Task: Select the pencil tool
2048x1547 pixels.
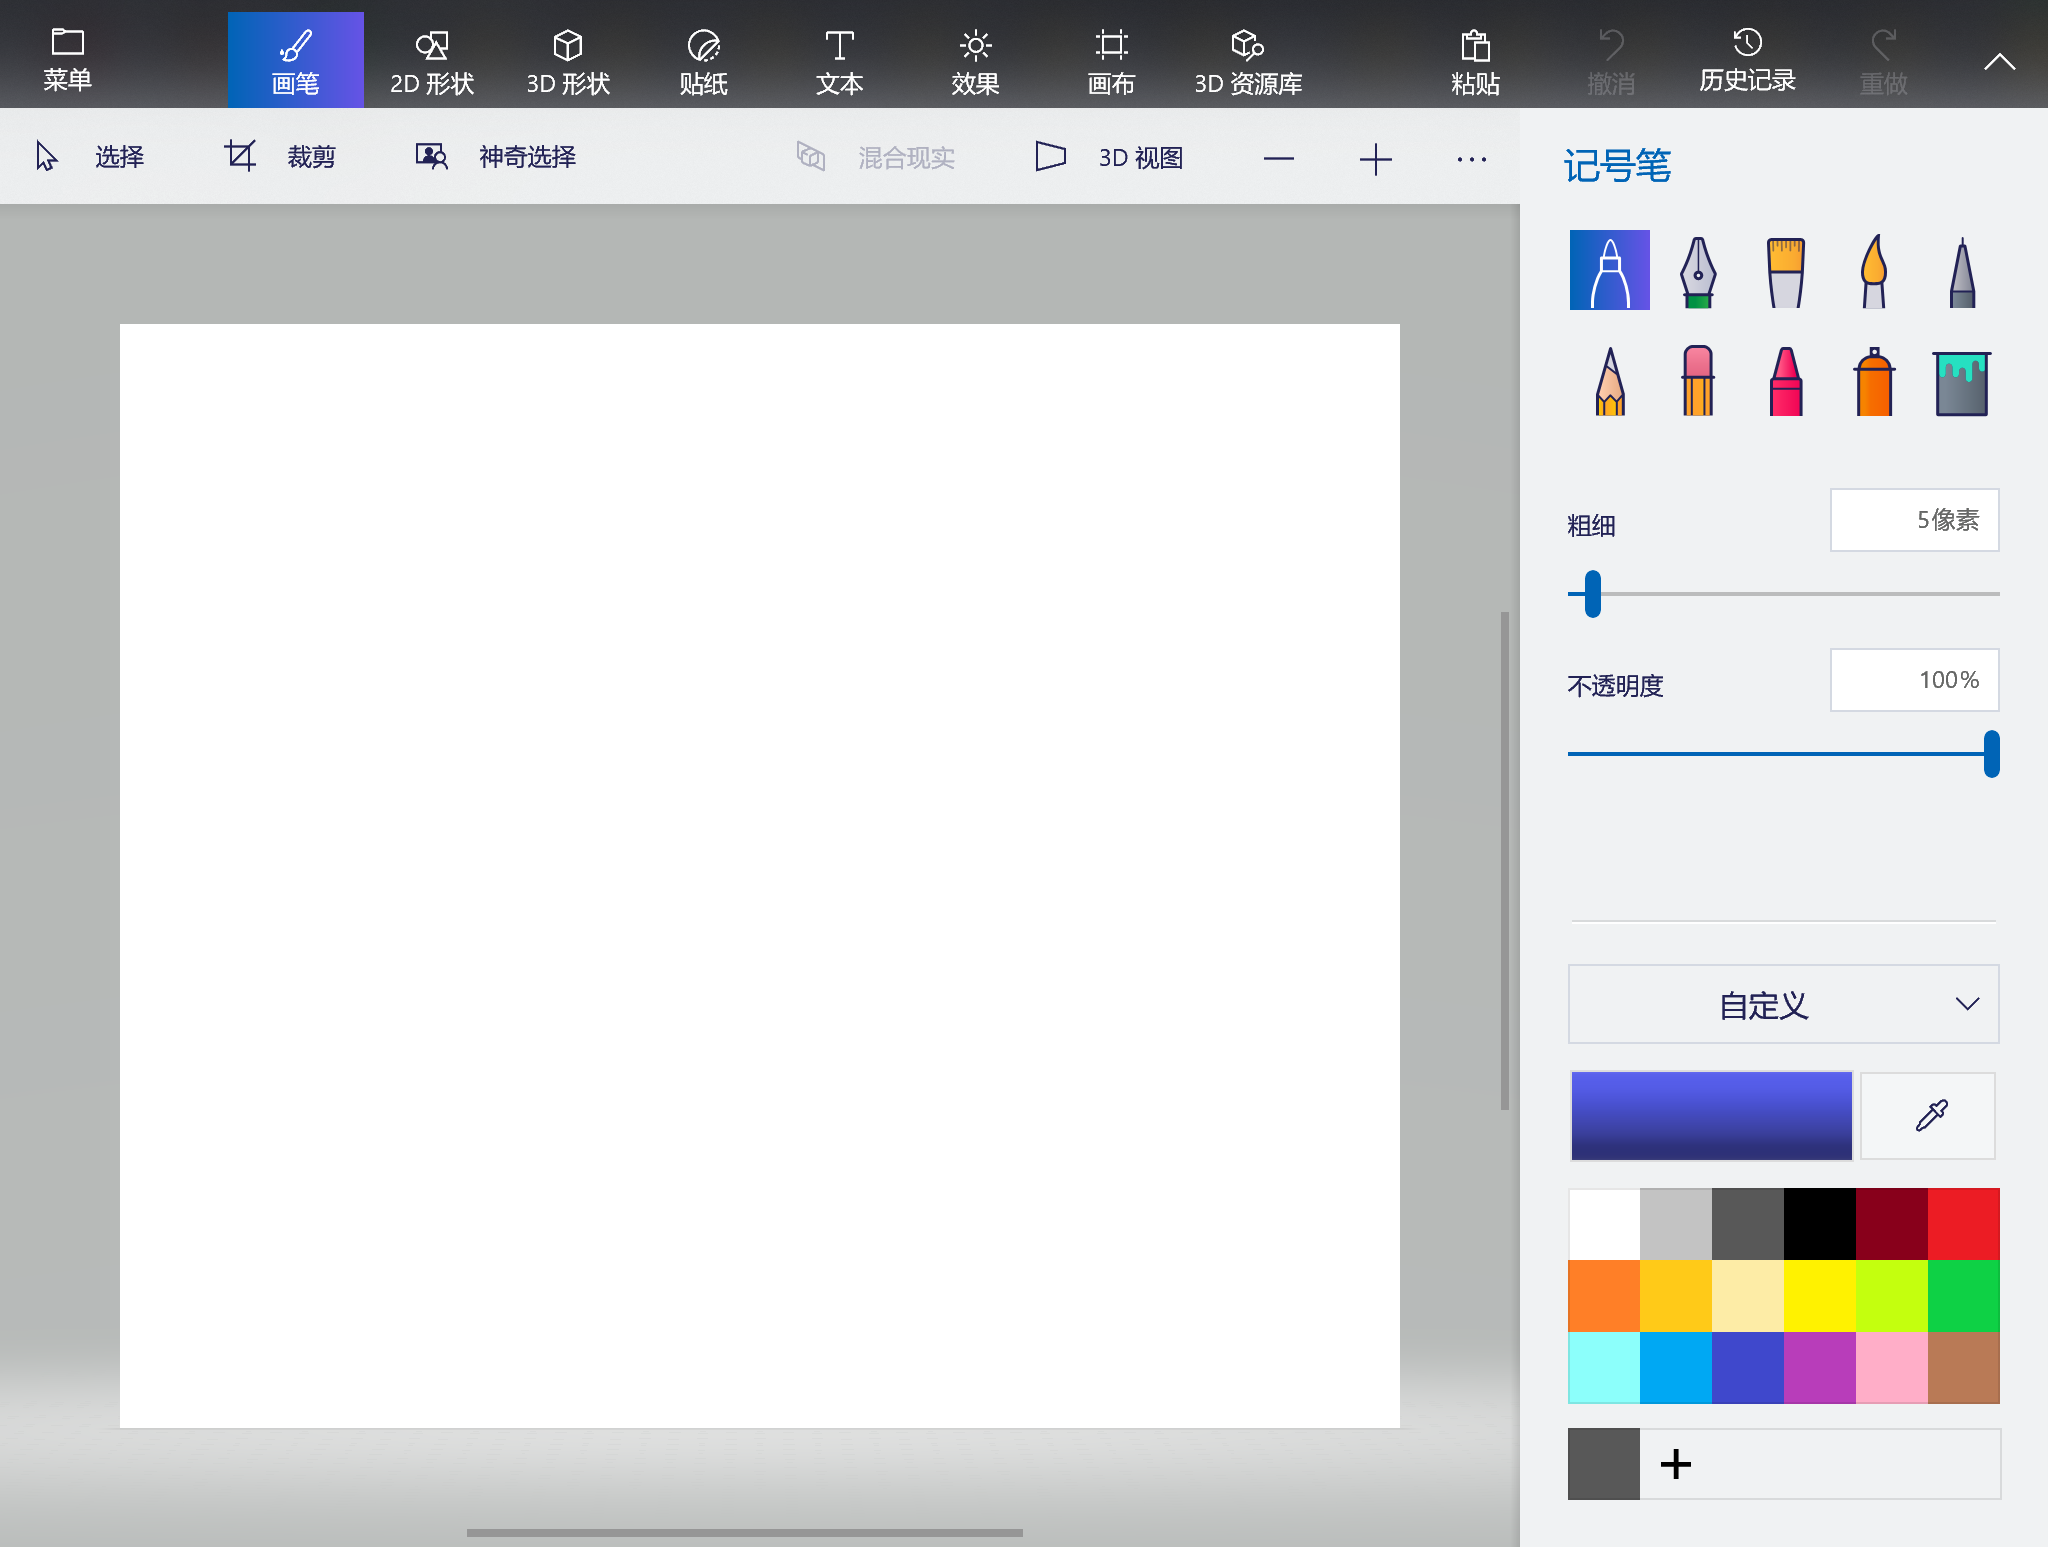Action: 1610,382
